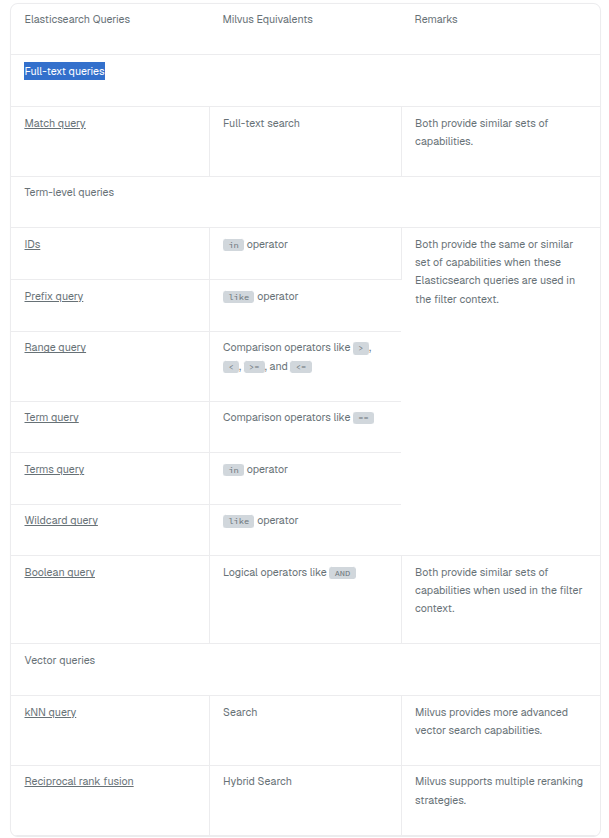Follow the Boolean query link
Viewport: 609px width, 838px height.
pos(59,573)
